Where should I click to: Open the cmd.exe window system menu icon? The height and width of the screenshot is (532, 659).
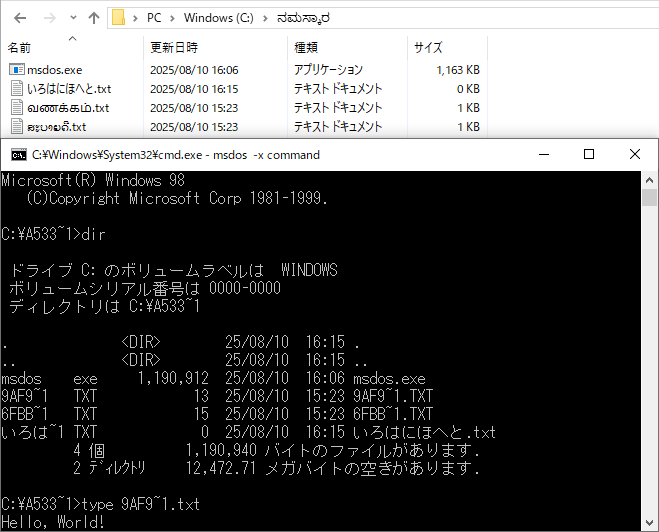tap(19, 155)
